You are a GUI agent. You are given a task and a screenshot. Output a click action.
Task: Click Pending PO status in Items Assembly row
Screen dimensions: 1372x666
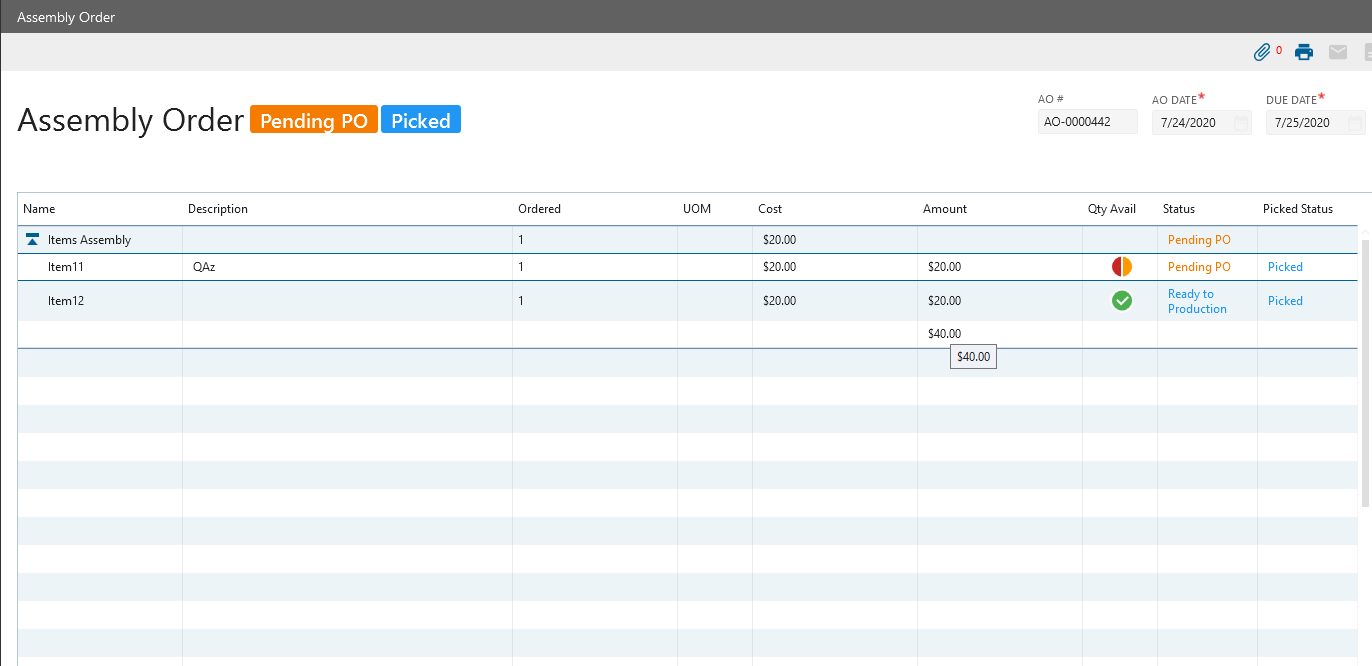(1199, 240)
